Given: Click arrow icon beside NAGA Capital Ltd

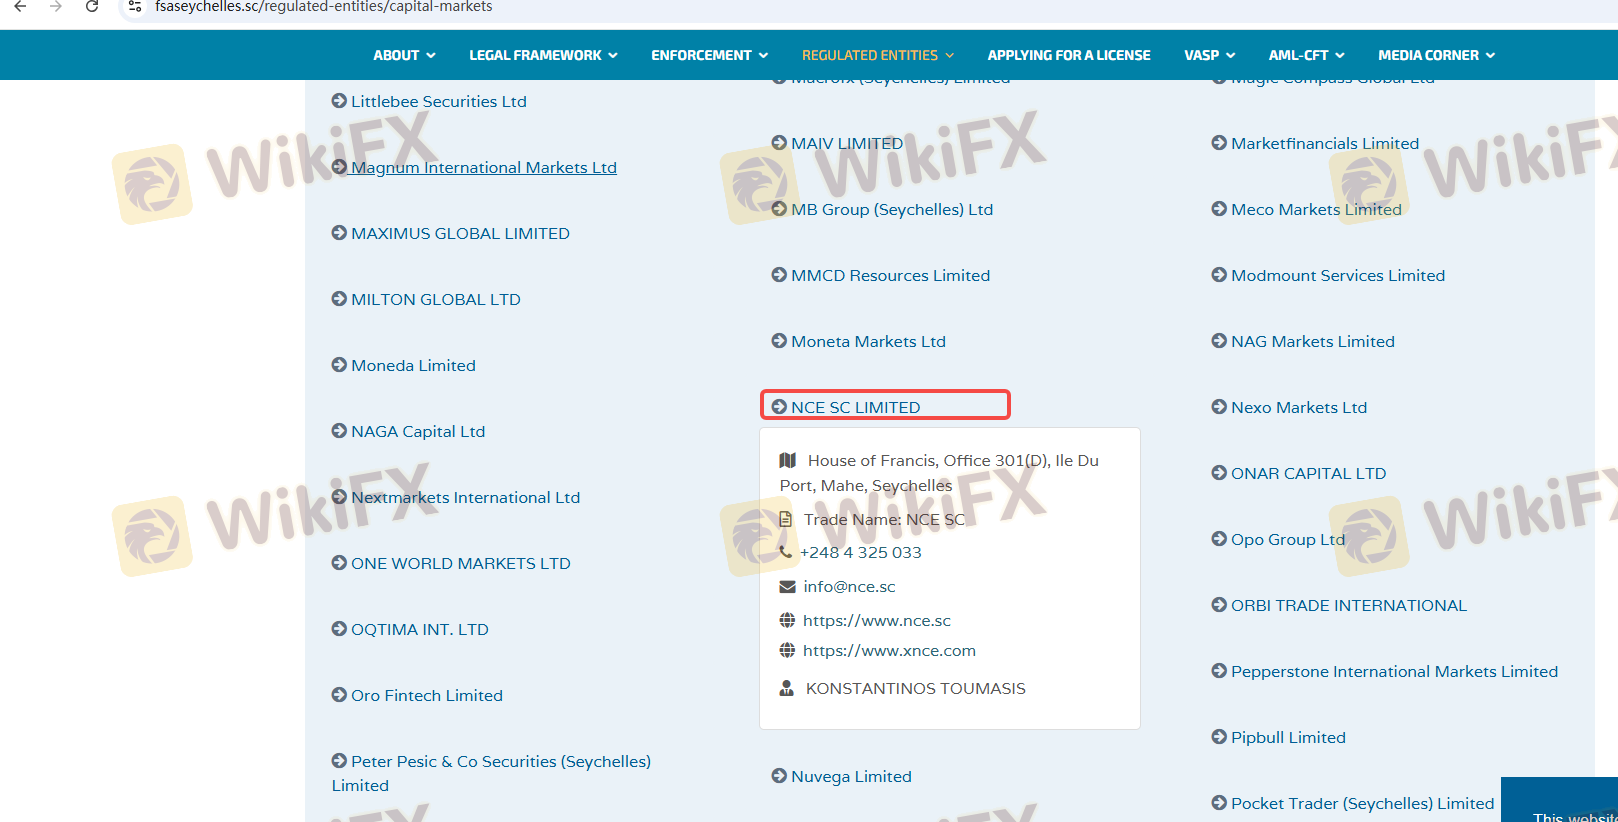Looking at the screenshot, I should pyautogui.click(x=339, y=431).
